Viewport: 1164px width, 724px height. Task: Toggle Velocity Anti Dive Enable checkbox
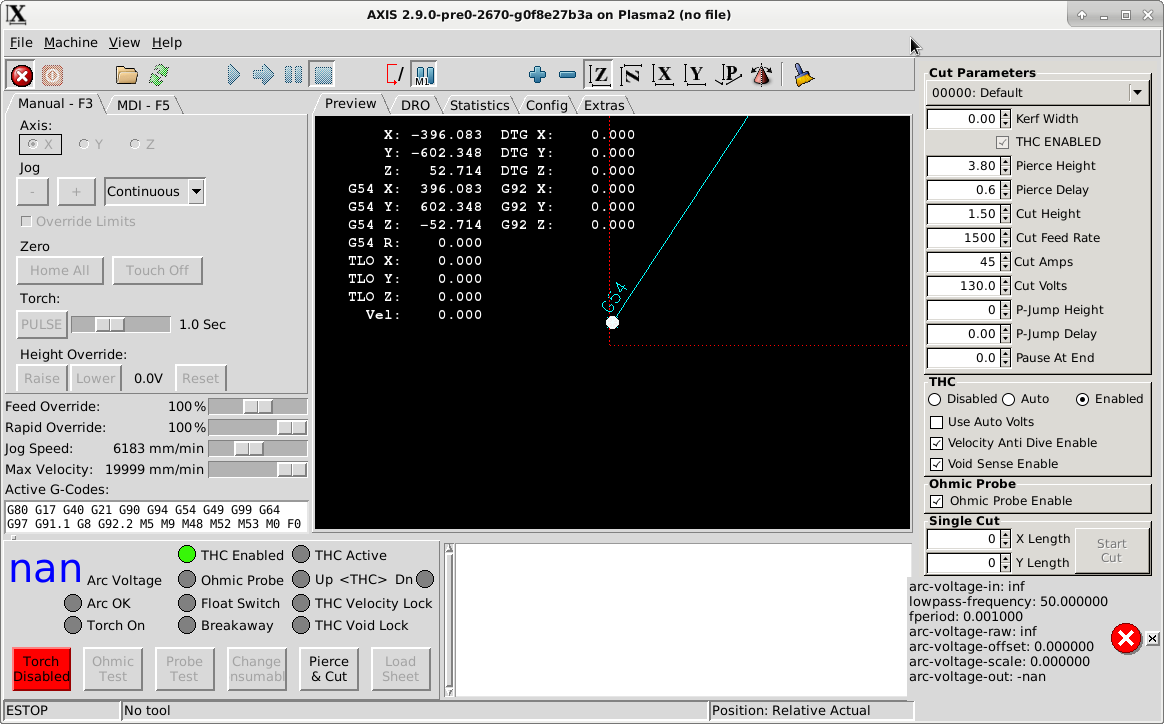tap(1013, 443)
